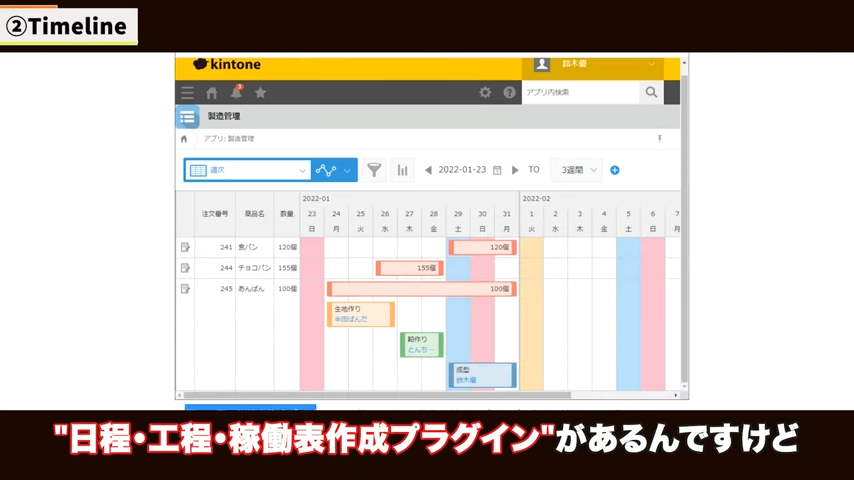Click the 製造管理 app title
This screenshot has height=480, width=854.
coord(224,116)
